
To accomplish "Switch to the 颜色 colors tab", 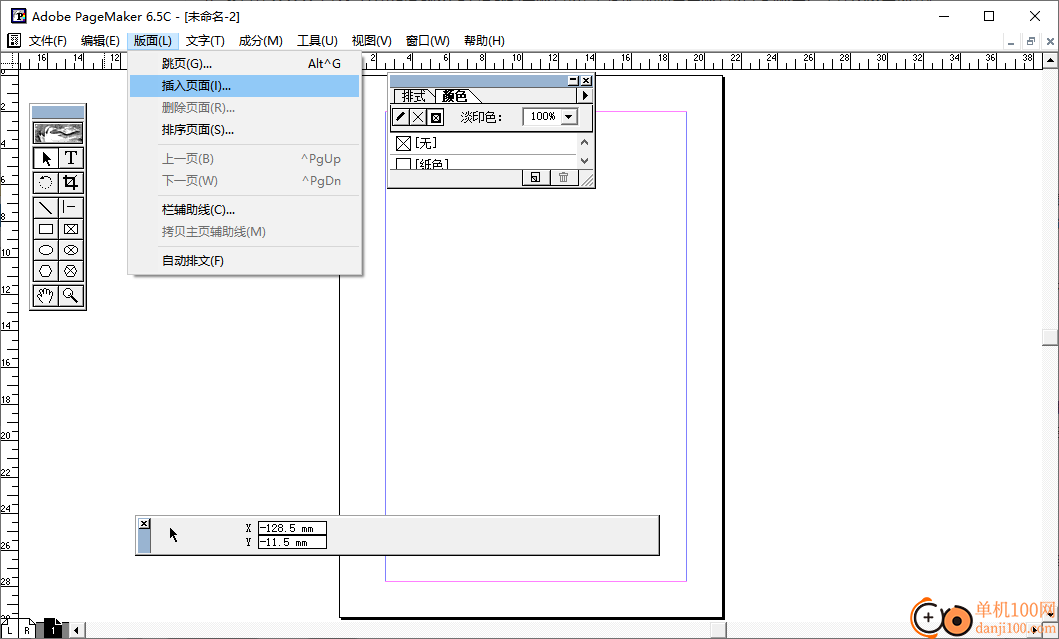I will [455, 96].
